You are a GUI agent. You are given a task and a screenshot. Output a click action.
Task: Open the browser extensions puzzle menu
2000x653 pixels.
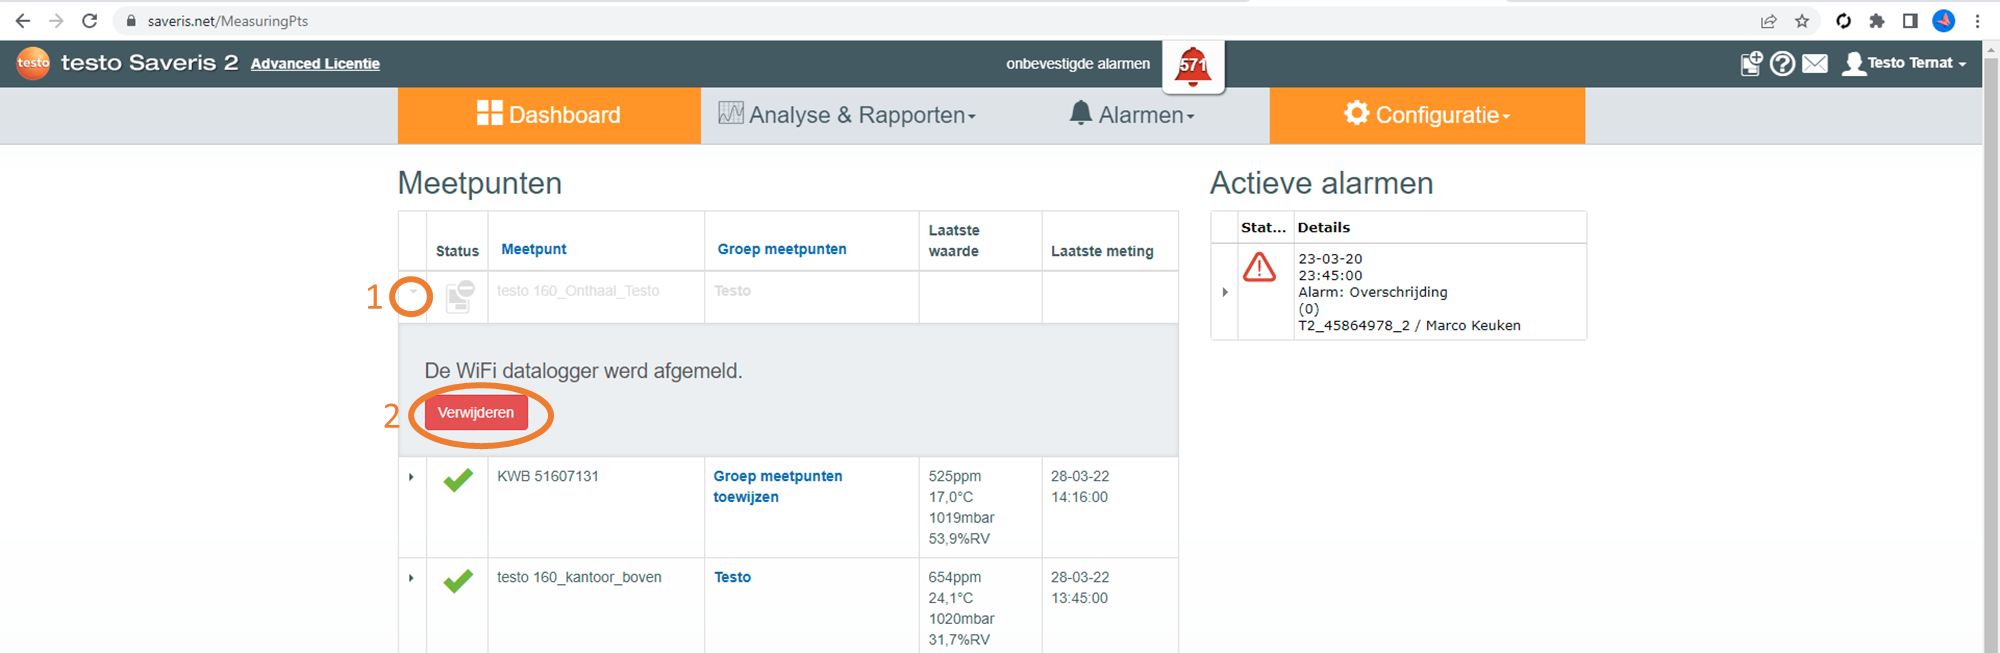1877,21
